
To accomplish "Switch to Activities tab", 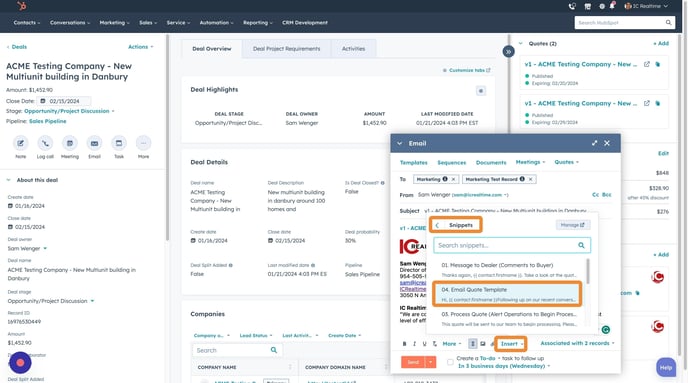I will coord(353,49).
